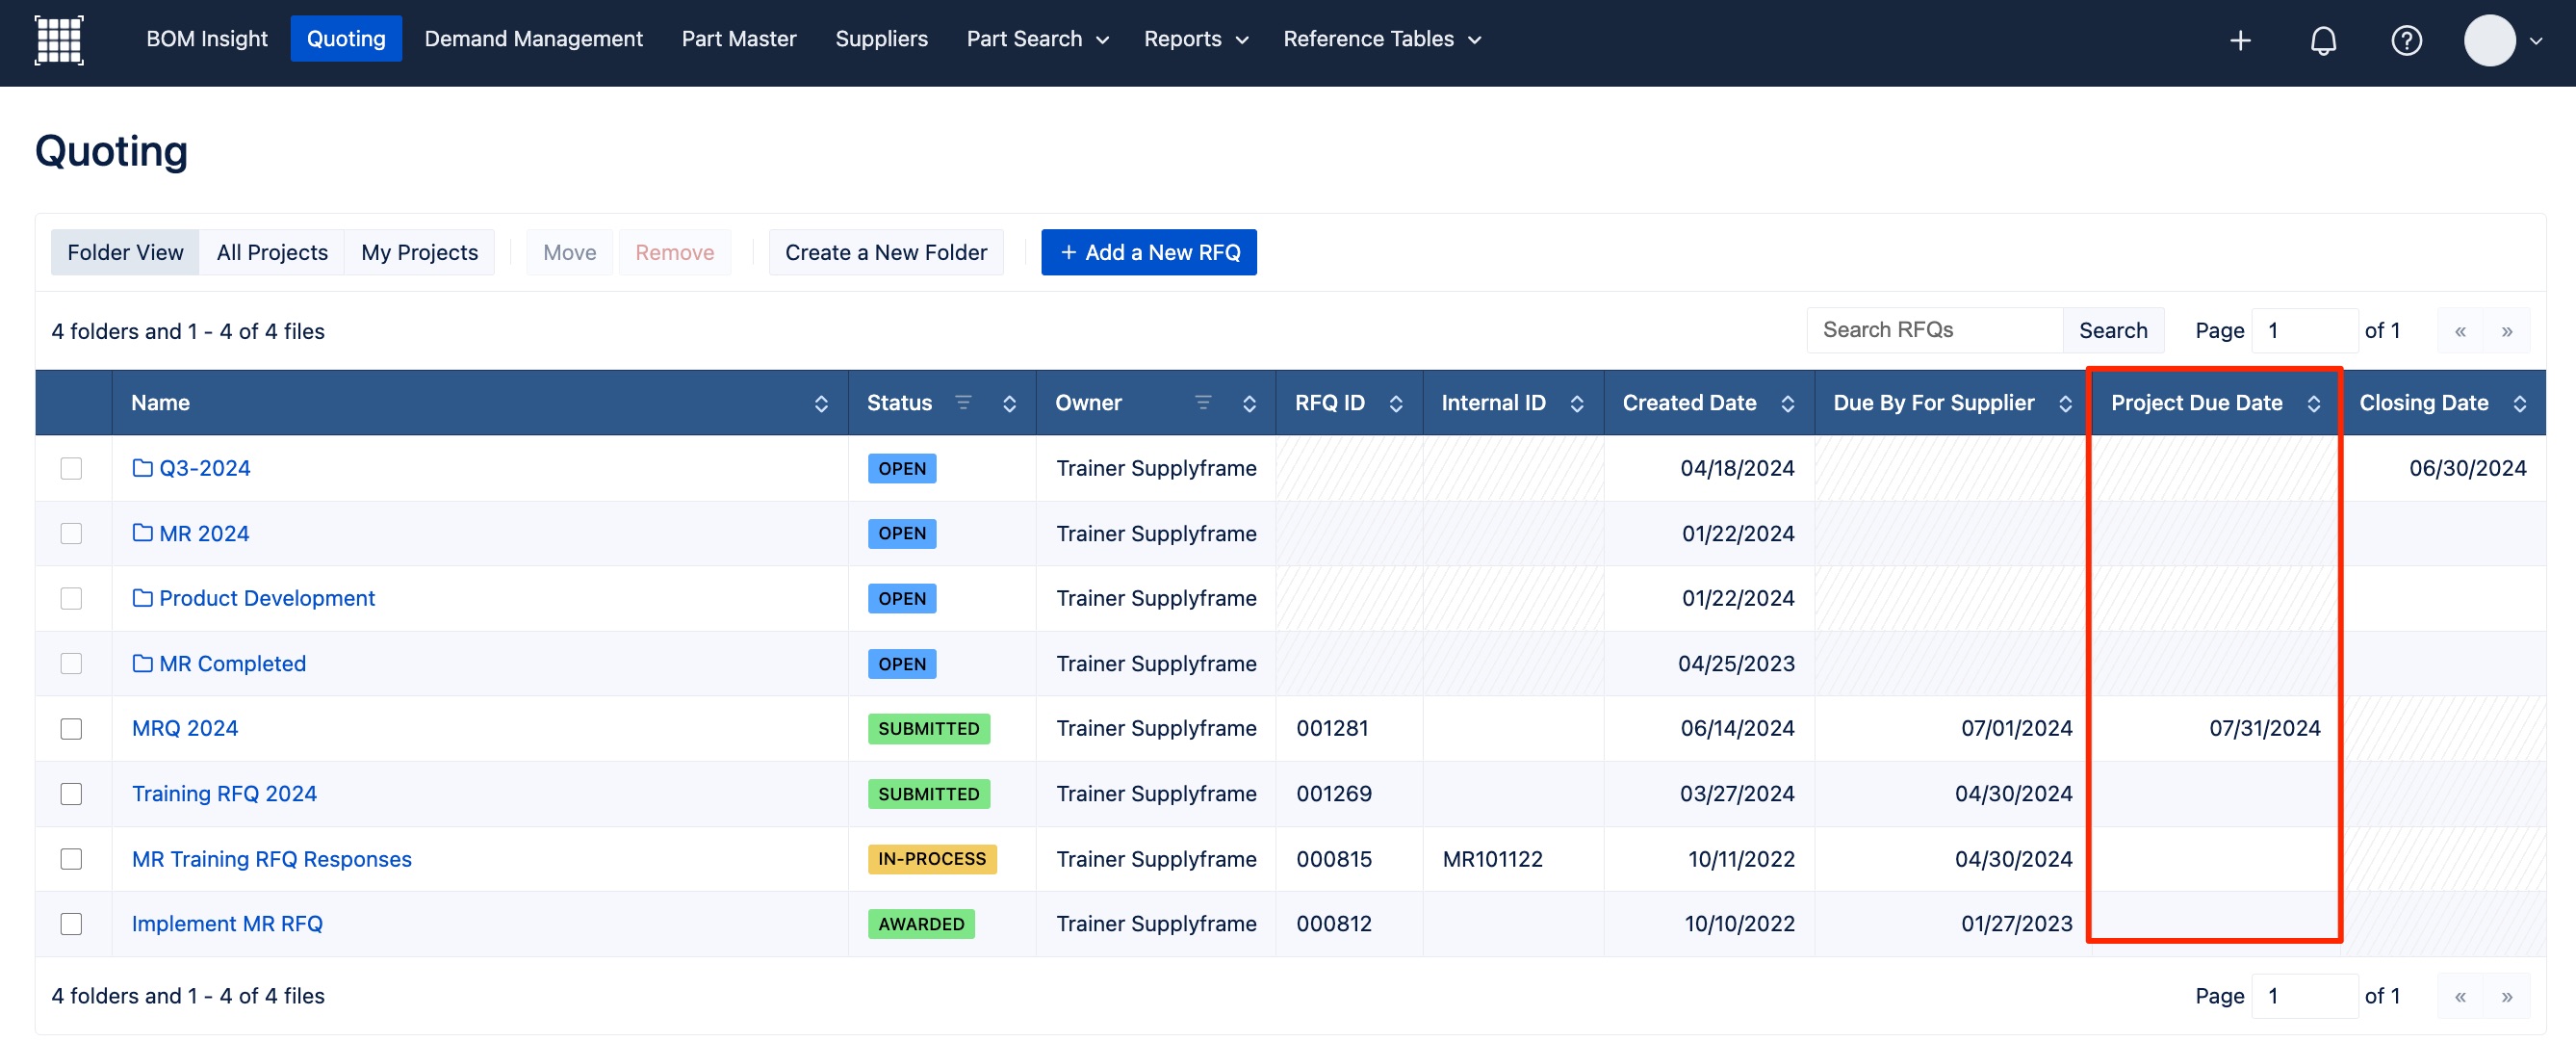Sort by Owner column arrows
The image size is (2576, 1042).
(x=1249, y=403)
